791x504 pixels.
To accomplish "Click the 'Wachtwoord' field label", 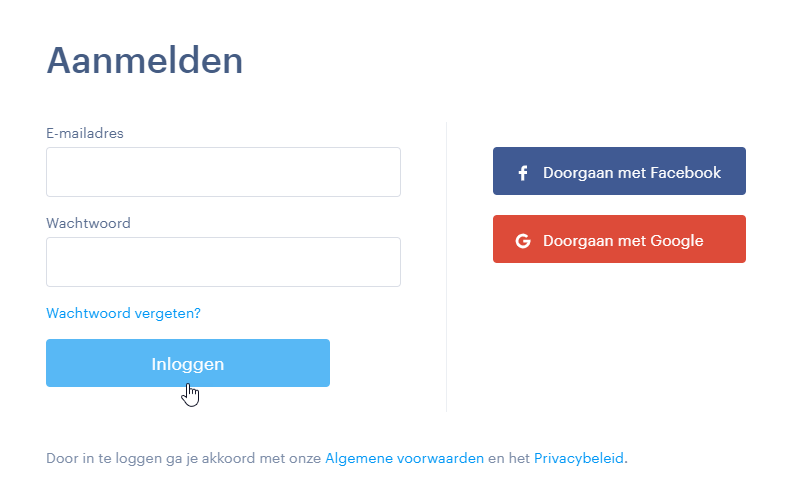I will point(88,223).
